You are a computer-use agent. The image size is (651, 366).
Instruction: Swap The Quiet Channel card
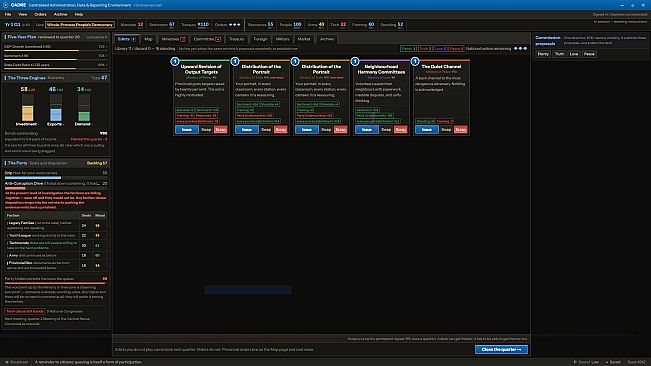(446, 129)
